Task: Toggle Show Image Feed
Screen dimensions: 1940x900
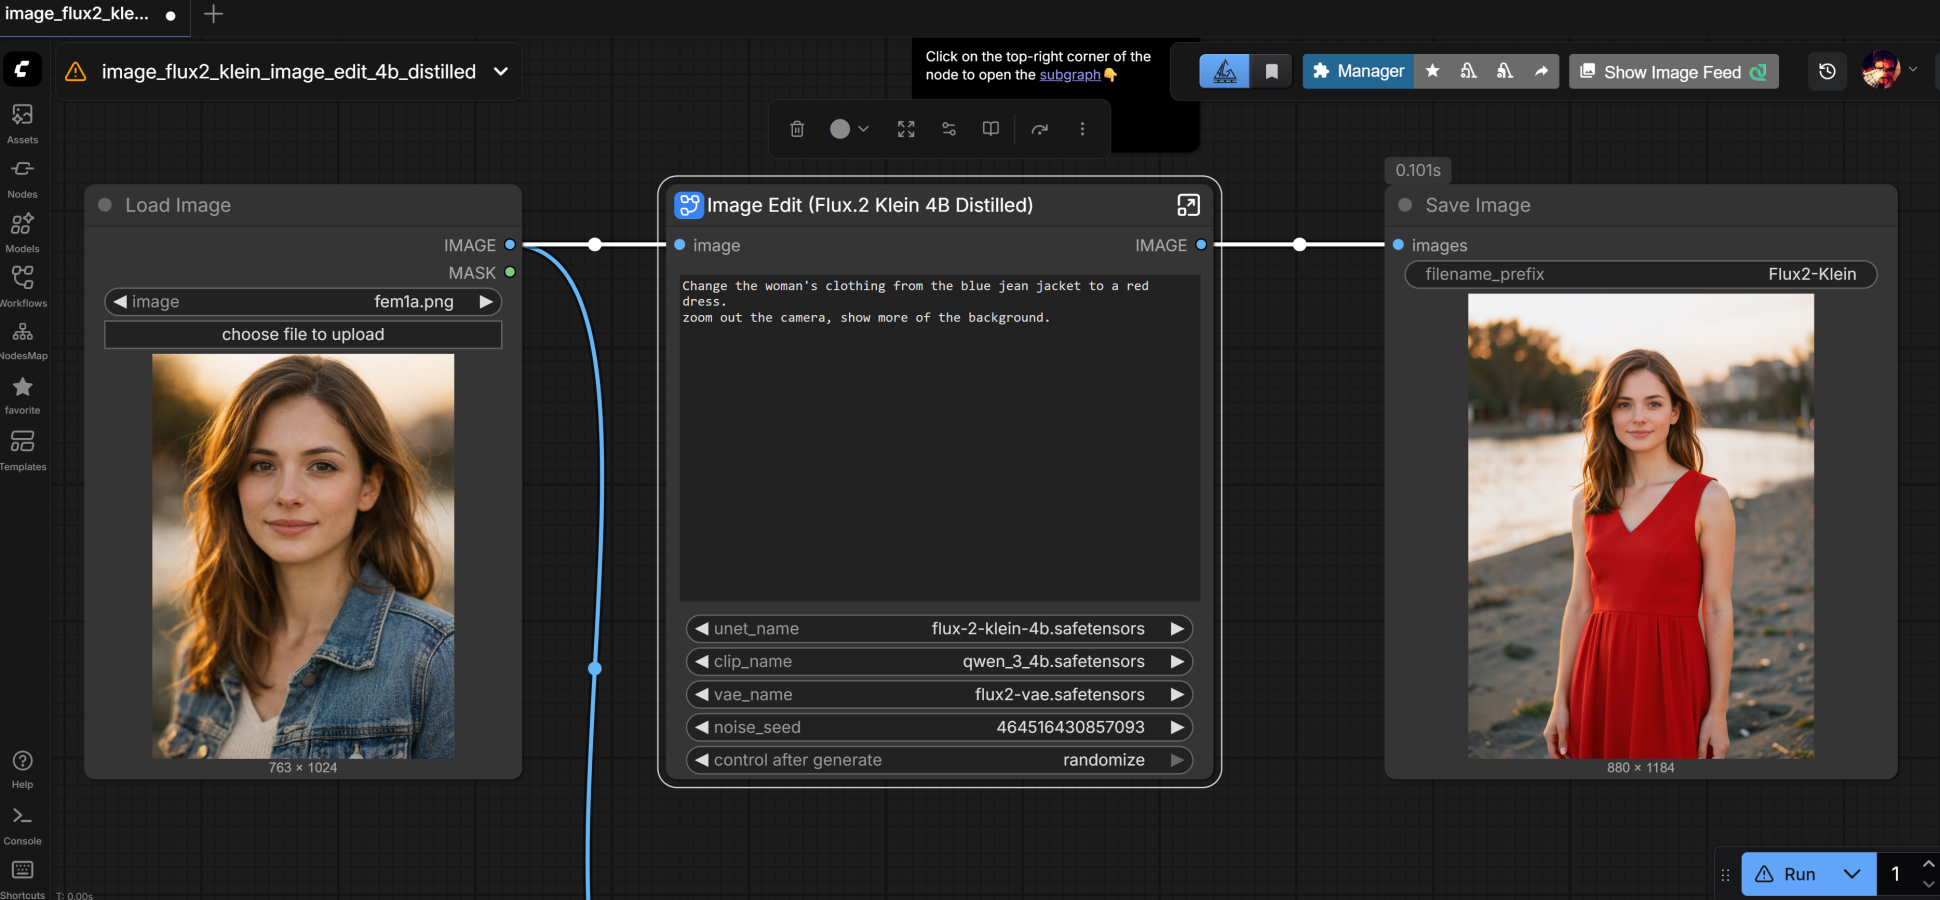Action: [1673, 72]
